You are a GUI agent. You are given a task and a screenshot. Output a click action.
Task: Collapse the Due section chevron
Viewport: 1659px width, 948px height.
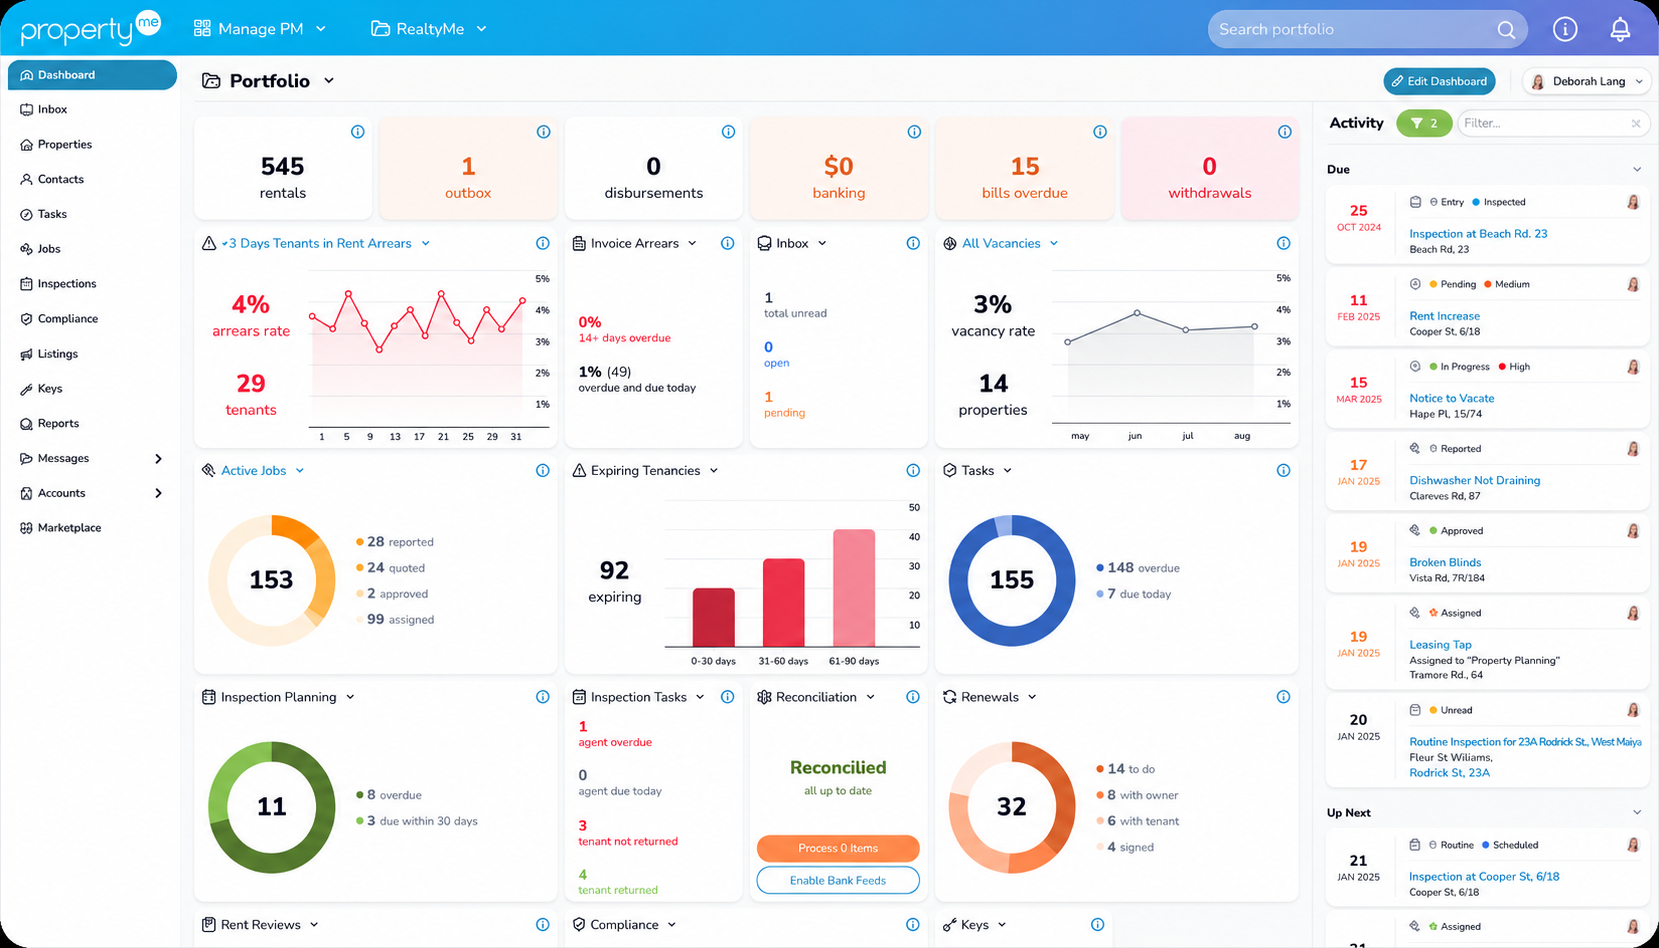point(1637,170)
